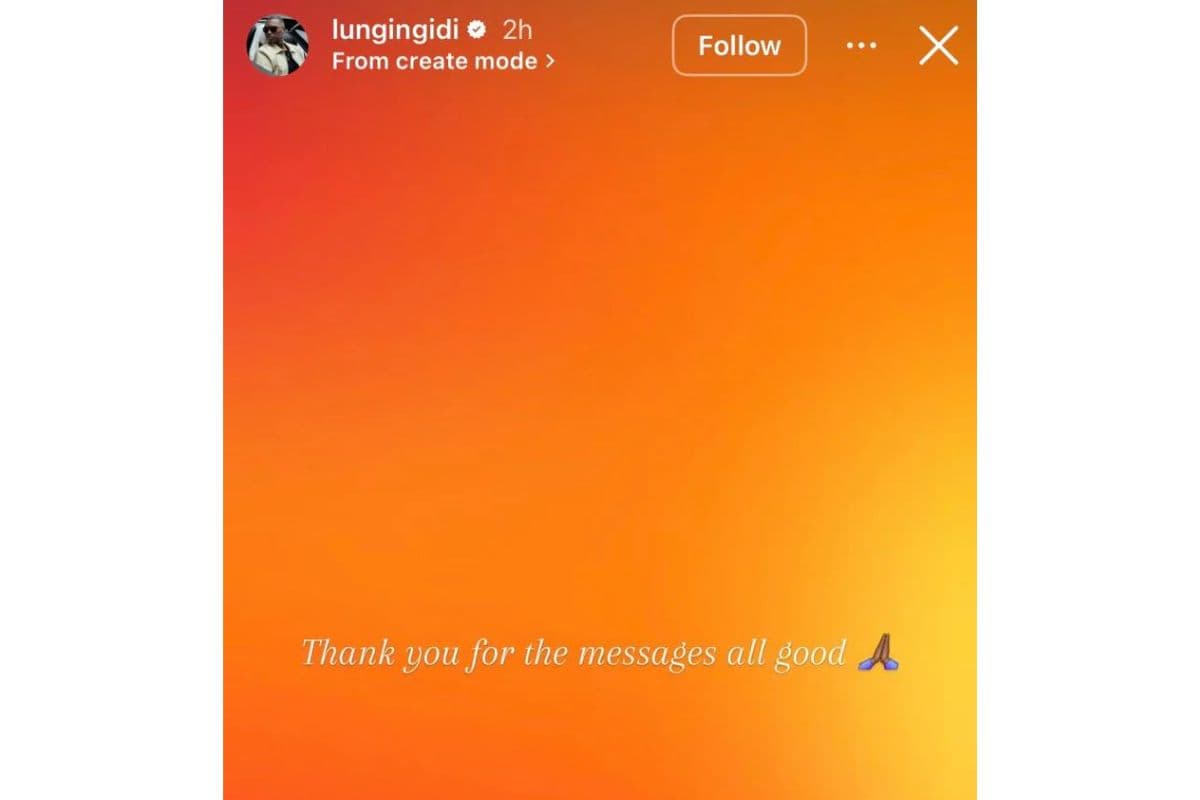Open the lungingidi username link
This screenshot has width=1200, height=800.
pyautogui.click(x=395, y=31)
